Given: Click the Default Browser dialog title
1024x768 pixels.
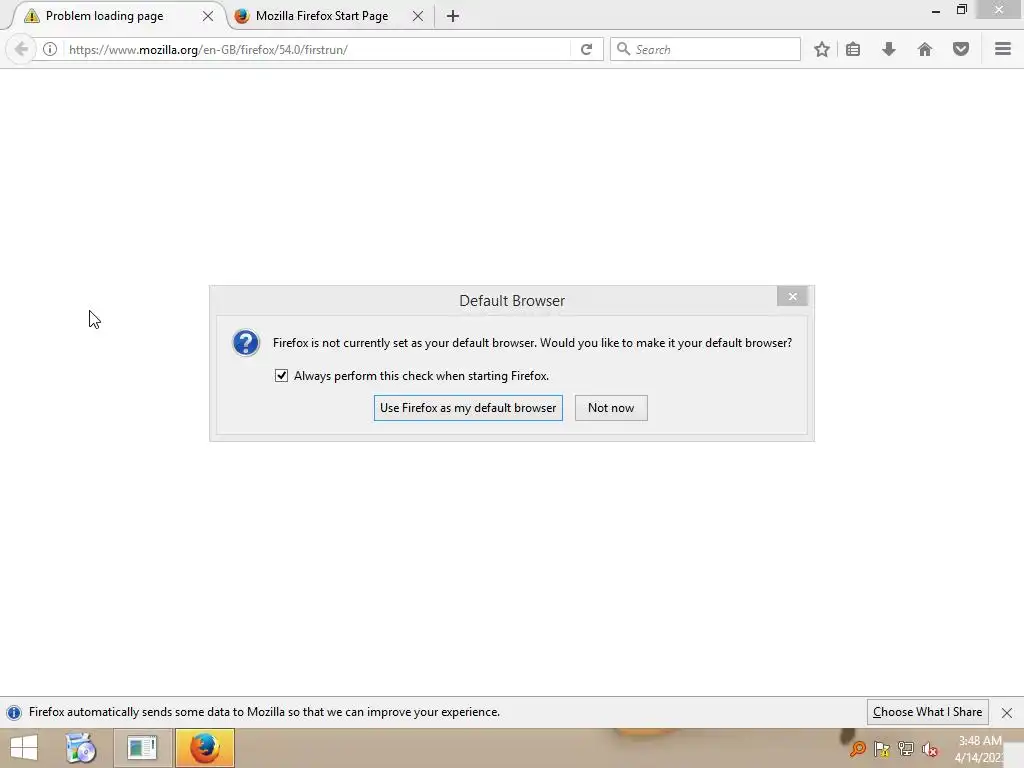Looking at the screenshot, I should coord(512,301).
